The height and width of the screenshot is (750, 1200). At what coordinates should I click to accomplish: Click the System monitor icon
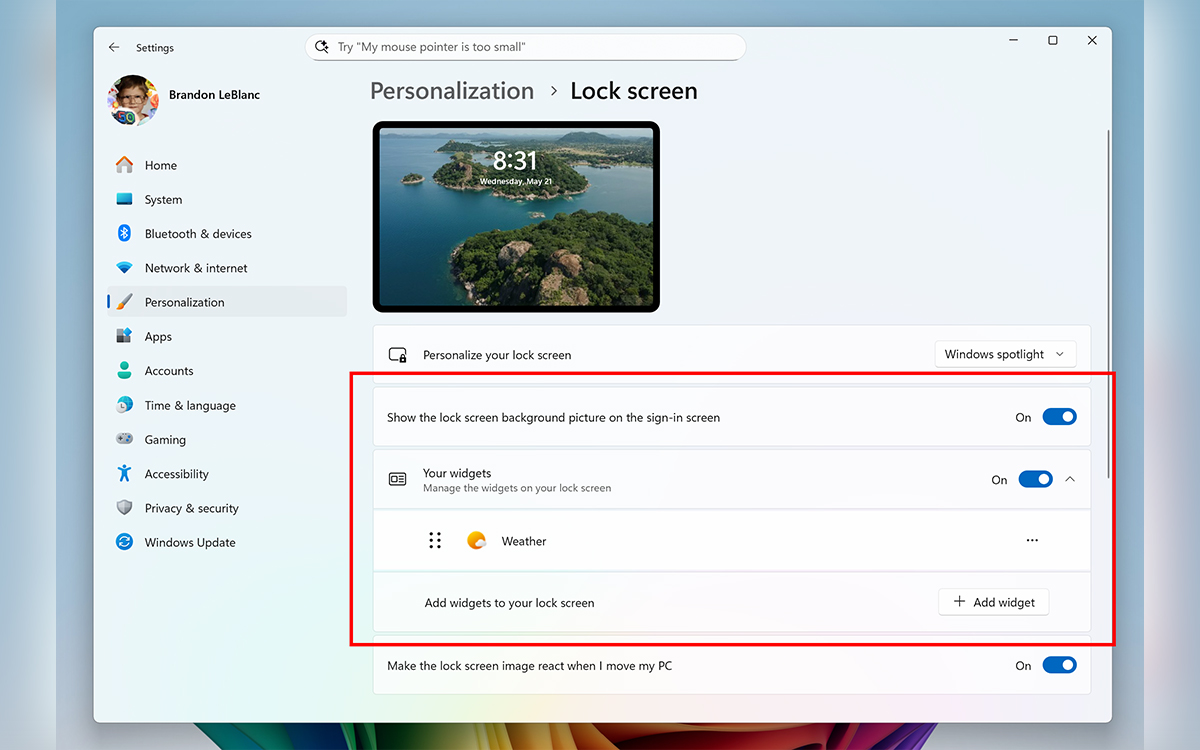[124, 199]
